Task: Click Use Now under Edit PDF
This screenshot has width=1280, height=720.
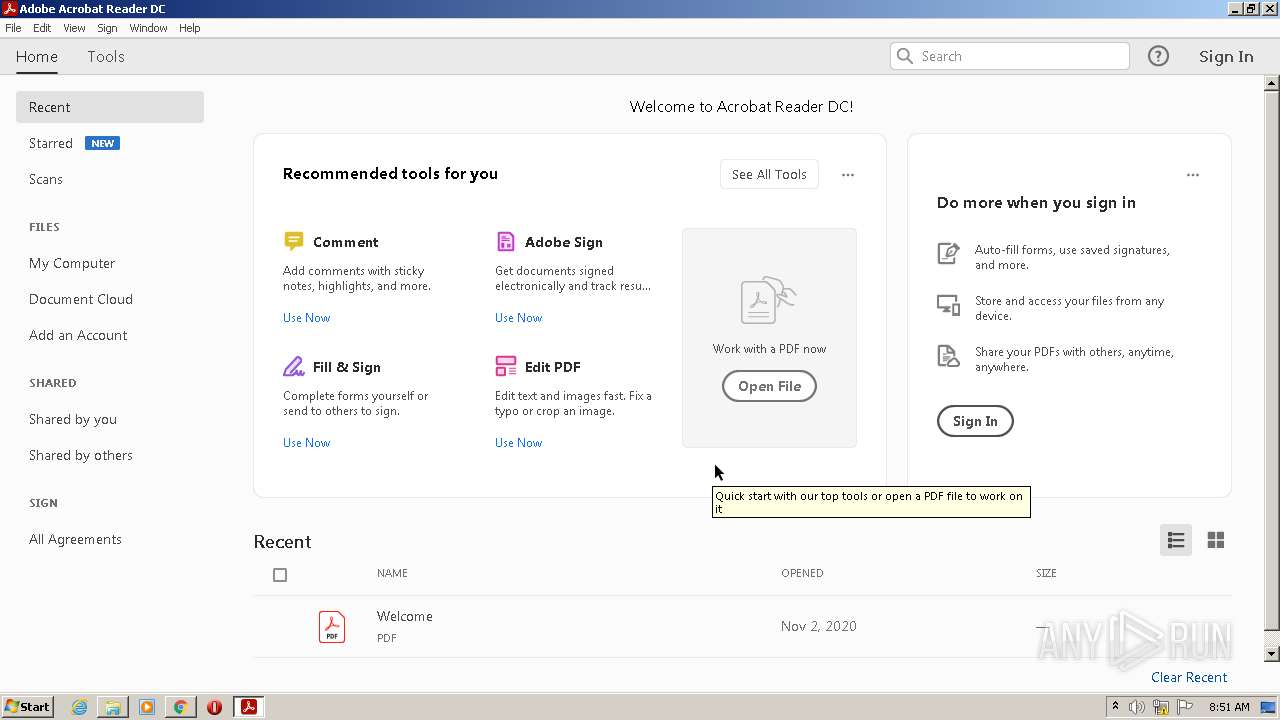Action: (x=518, y=443)
